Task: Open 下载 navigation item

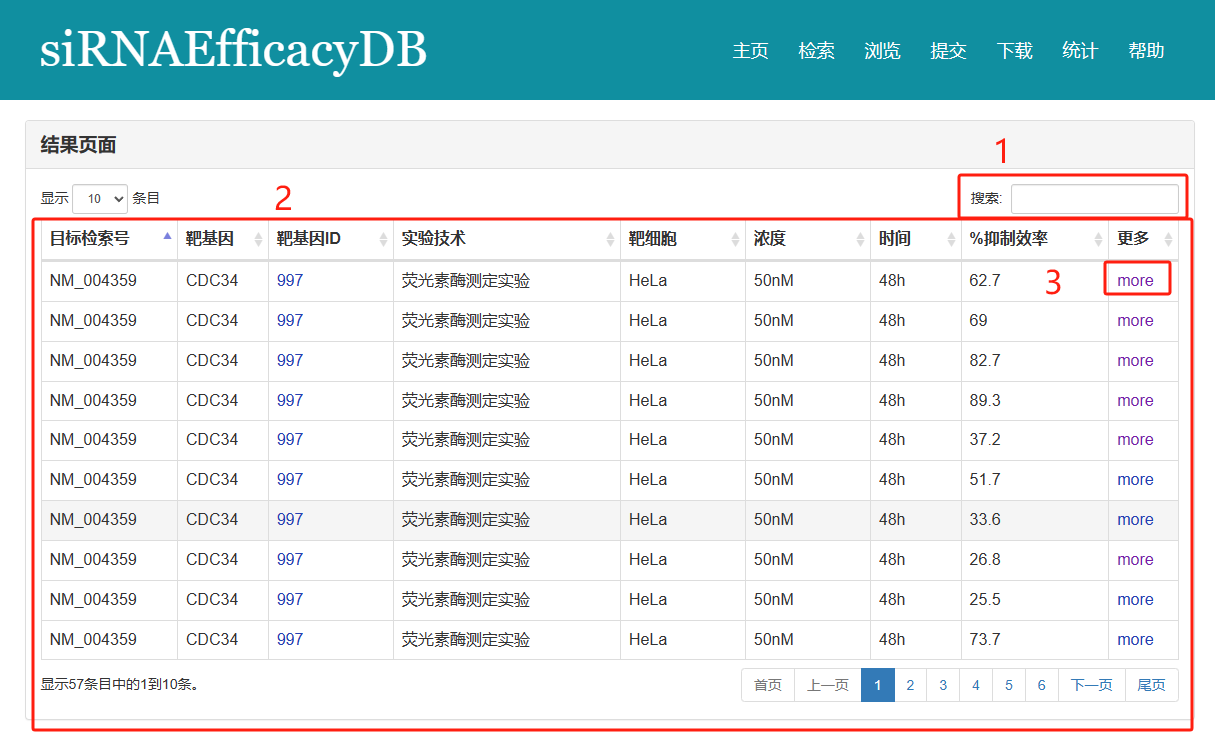Action: pos(1014,51)
